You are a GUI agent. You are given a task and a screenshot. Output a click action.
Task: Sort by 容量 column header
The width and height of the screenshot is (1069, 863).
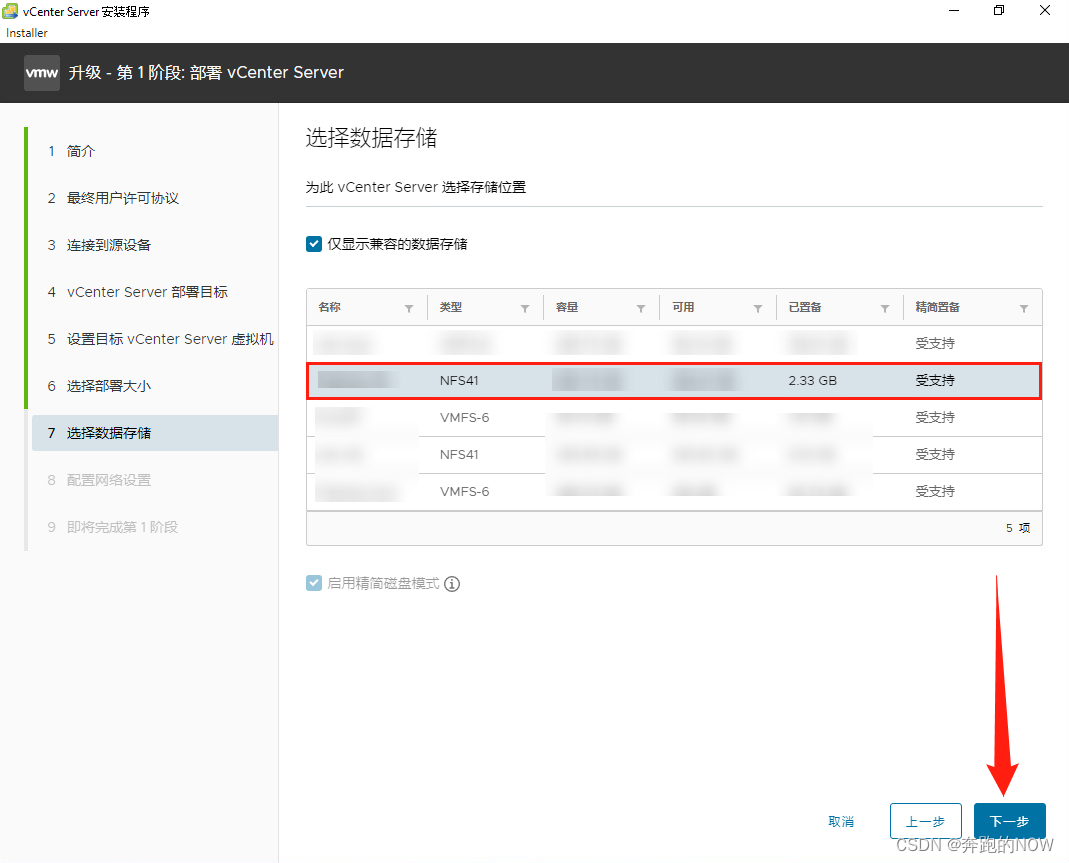tap(567, 307)
